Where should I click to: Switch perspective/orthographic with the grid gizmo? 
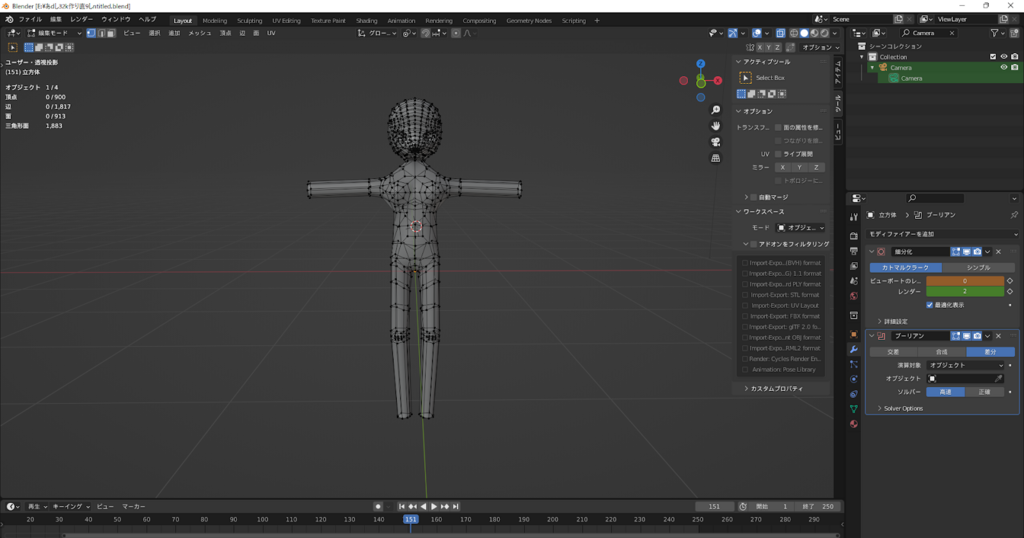coord(716,158)
